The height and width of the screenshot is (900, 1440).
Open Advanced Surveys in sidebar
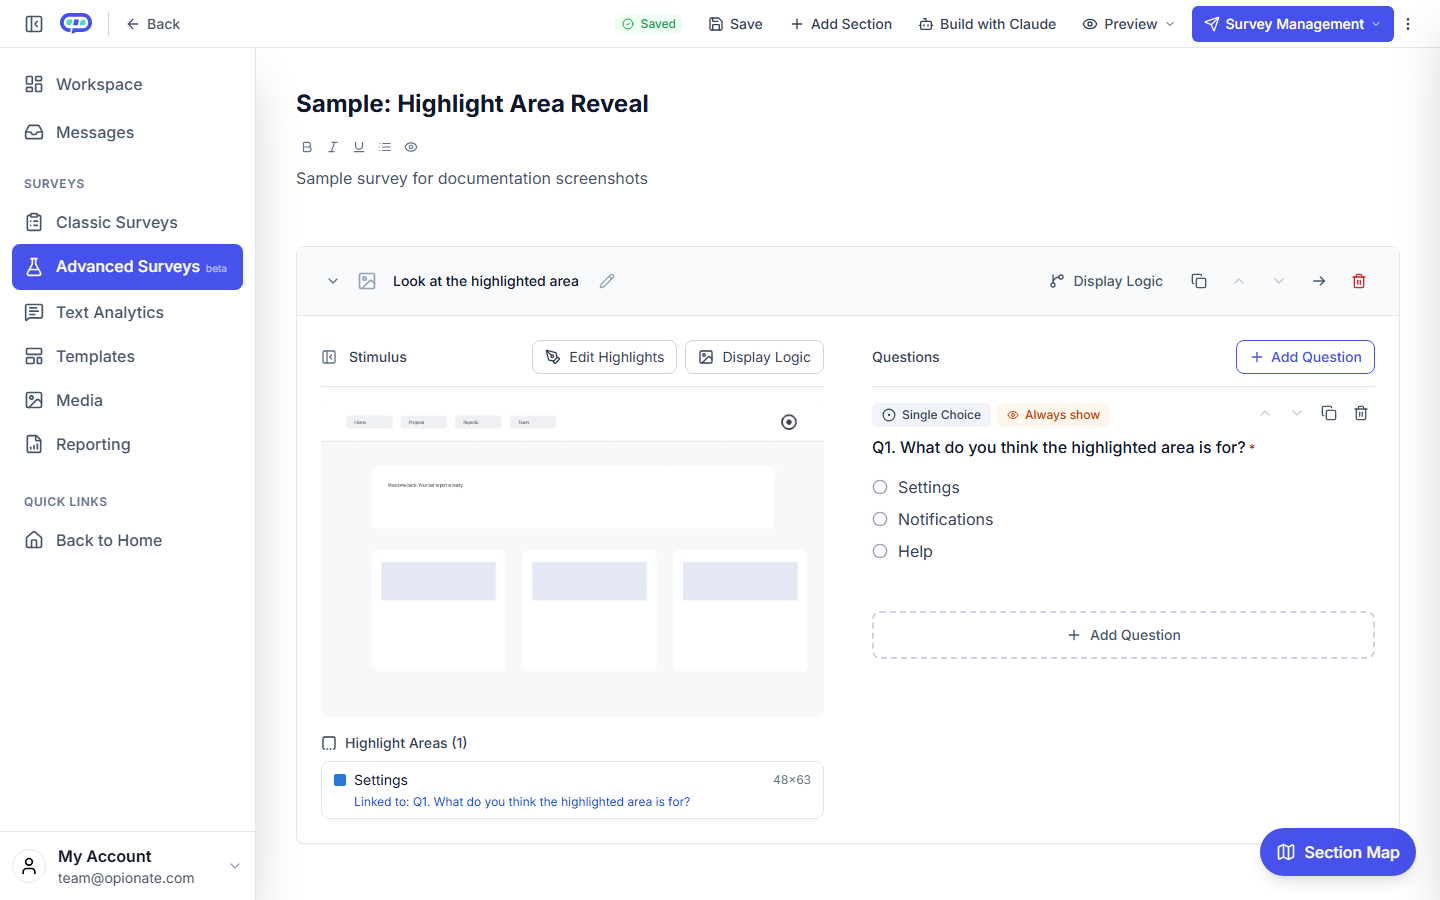coord(127,267)
